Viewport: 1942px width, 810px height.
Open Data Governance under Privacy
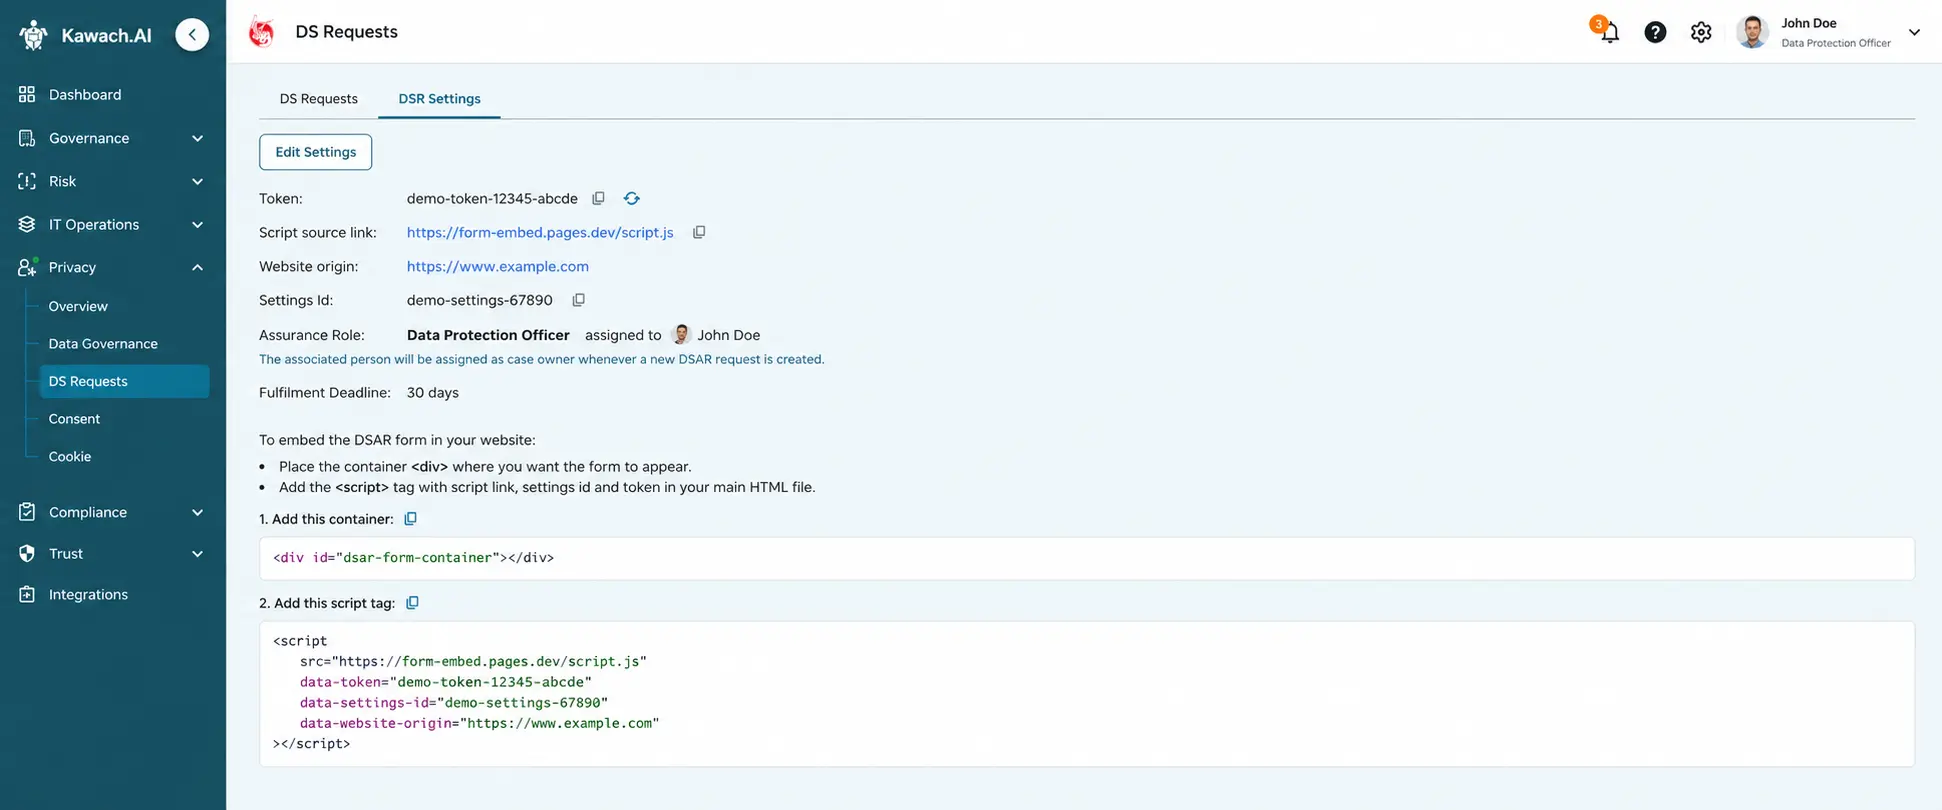[x=103, y=343]
